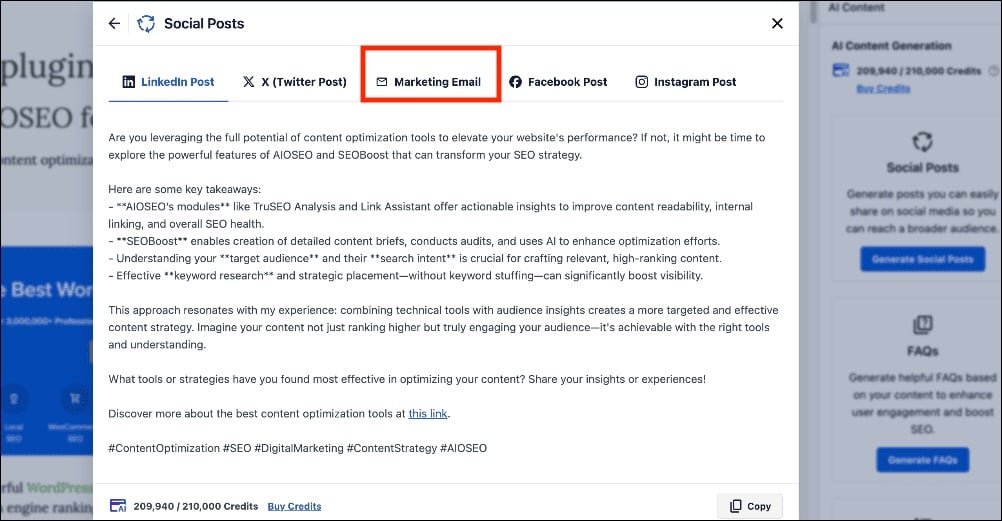Click the Instagram logo icon in the tabs
The height and width of the screenshot is (521, 1002).
tap(642, 82)
